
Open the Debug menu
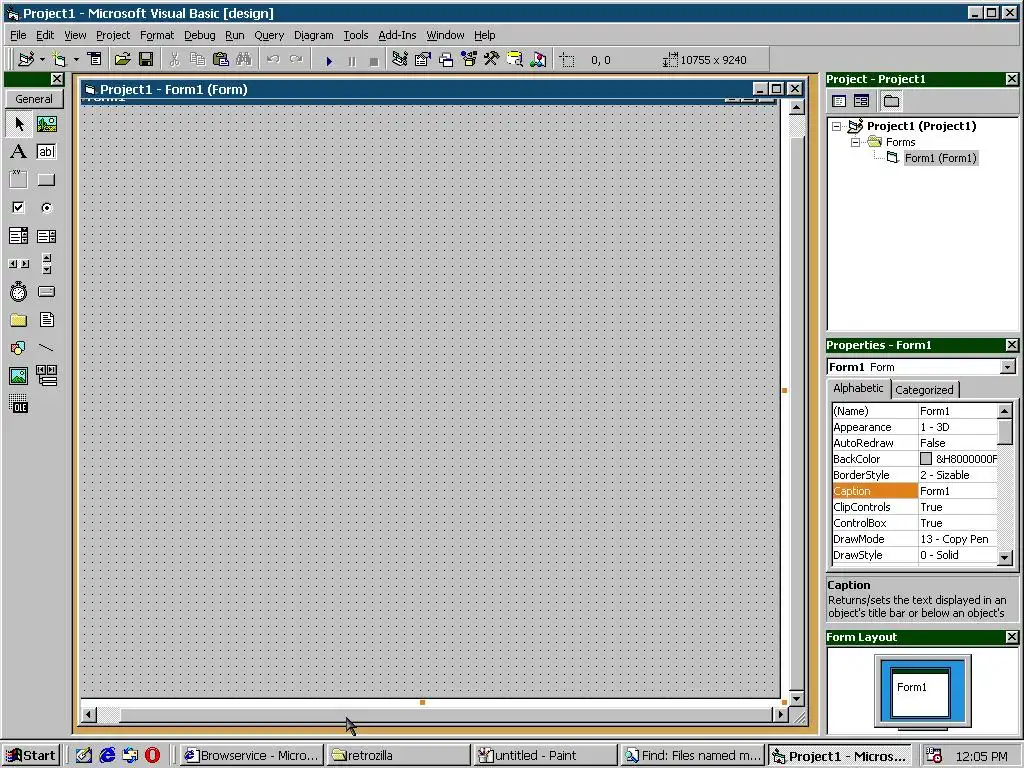click(199, 35)
